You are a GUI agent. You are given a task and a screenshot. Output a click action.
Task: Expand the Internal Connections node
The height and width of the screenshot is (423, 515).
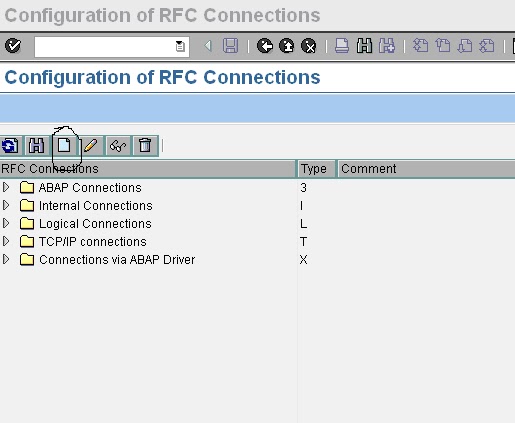6,205
